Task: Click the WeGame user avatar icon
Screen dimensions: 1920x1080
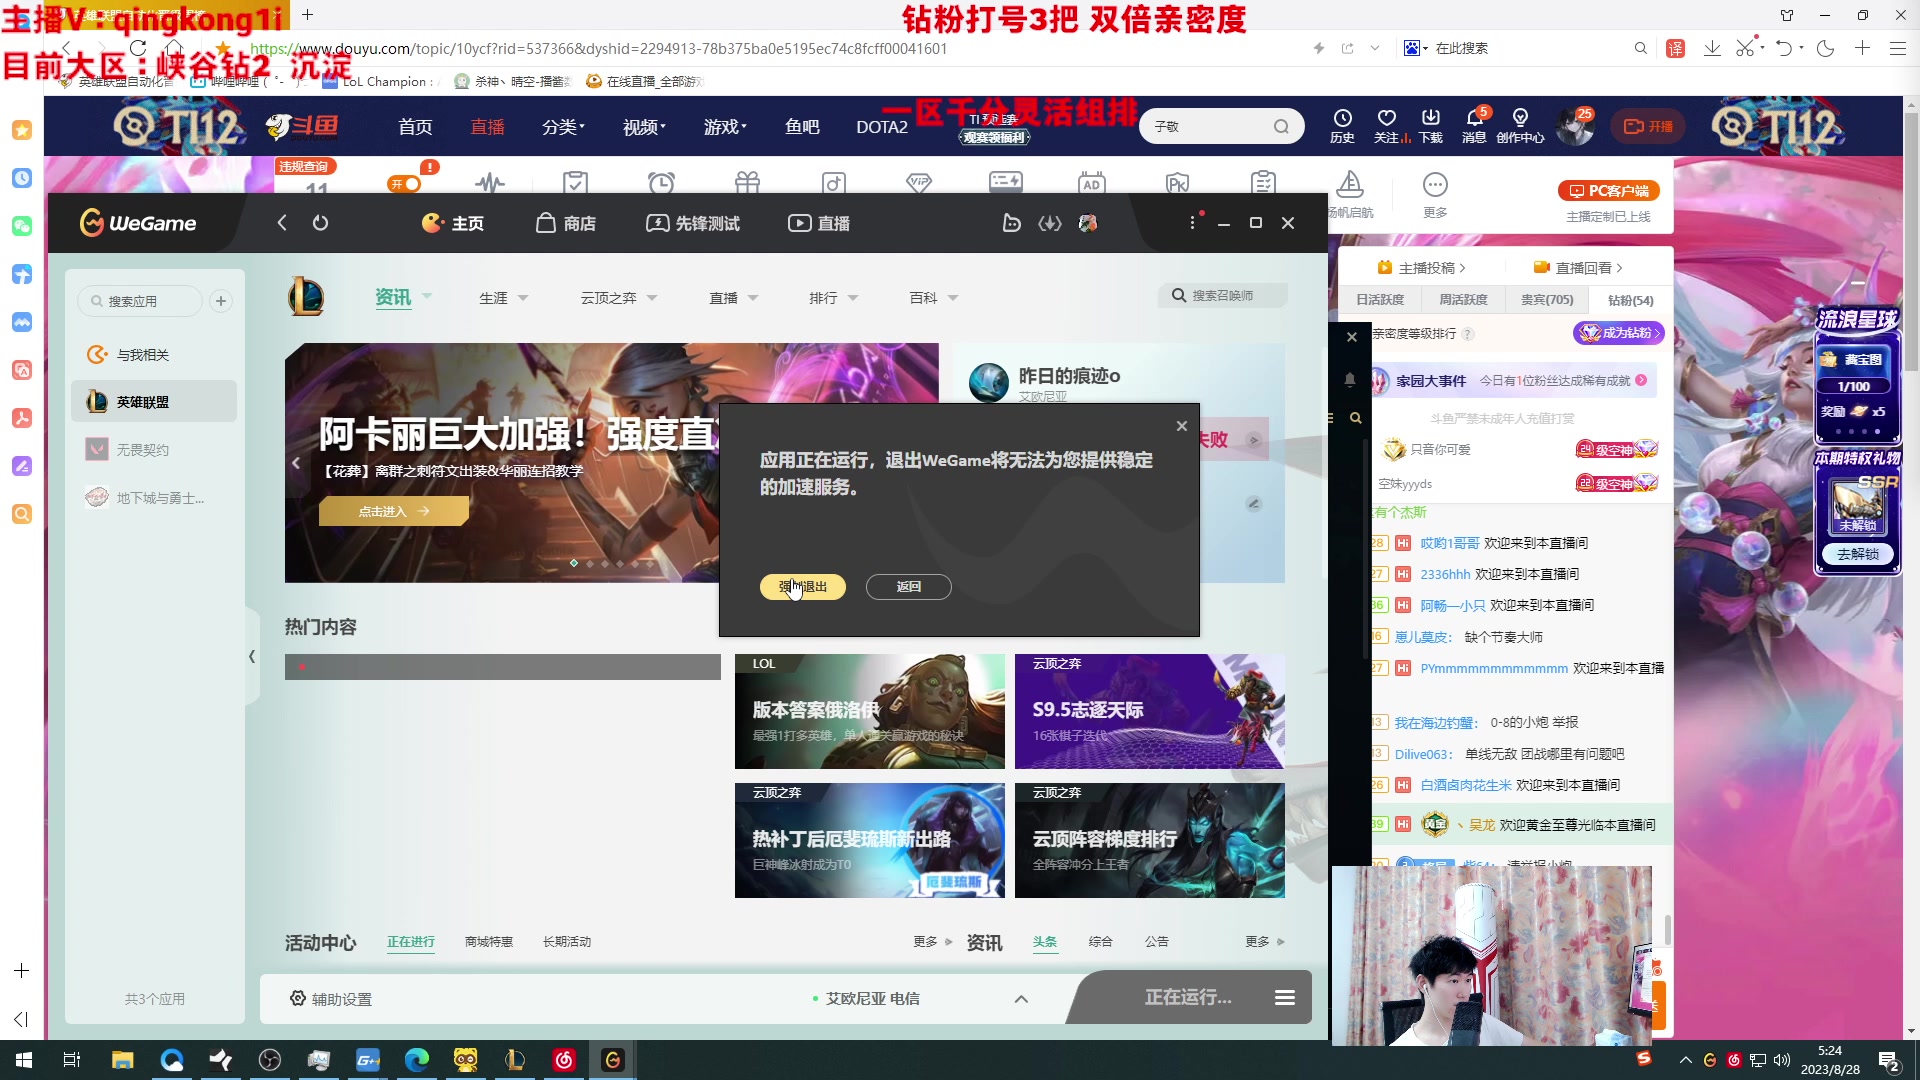Action: pyautogui.click(x=1088, y=223)
